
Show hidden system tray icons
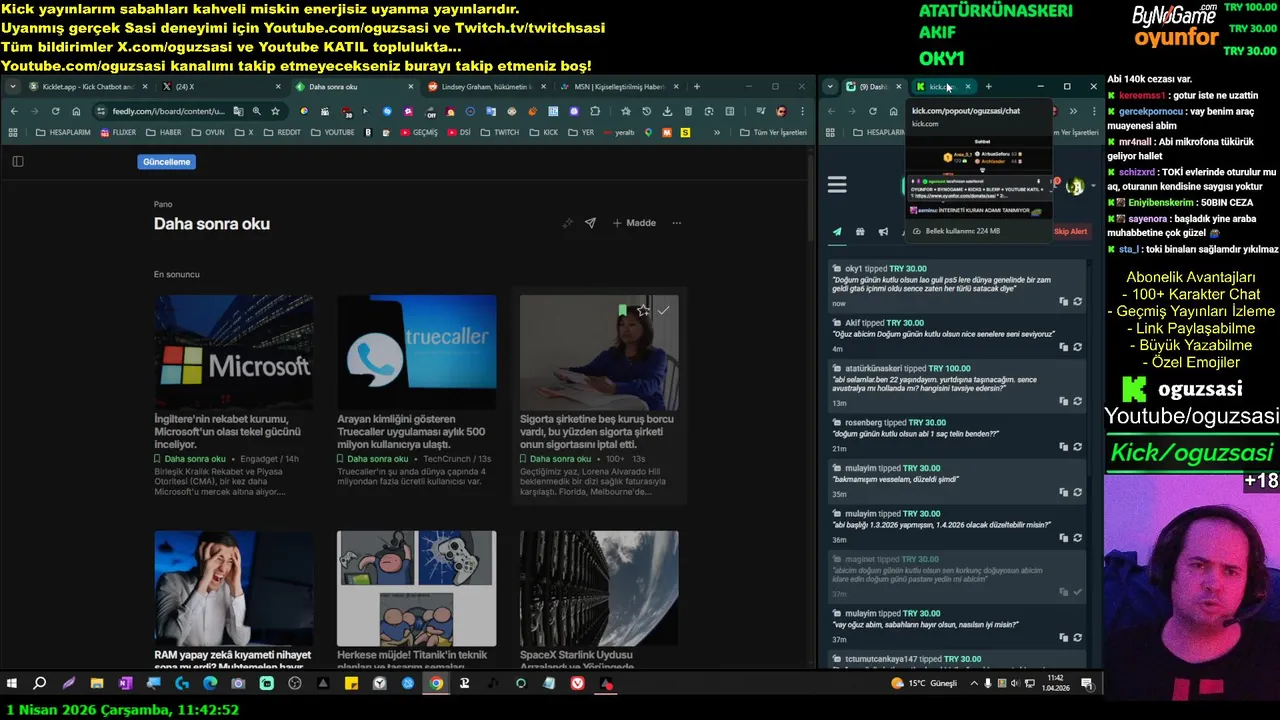[x=973, y=684]
